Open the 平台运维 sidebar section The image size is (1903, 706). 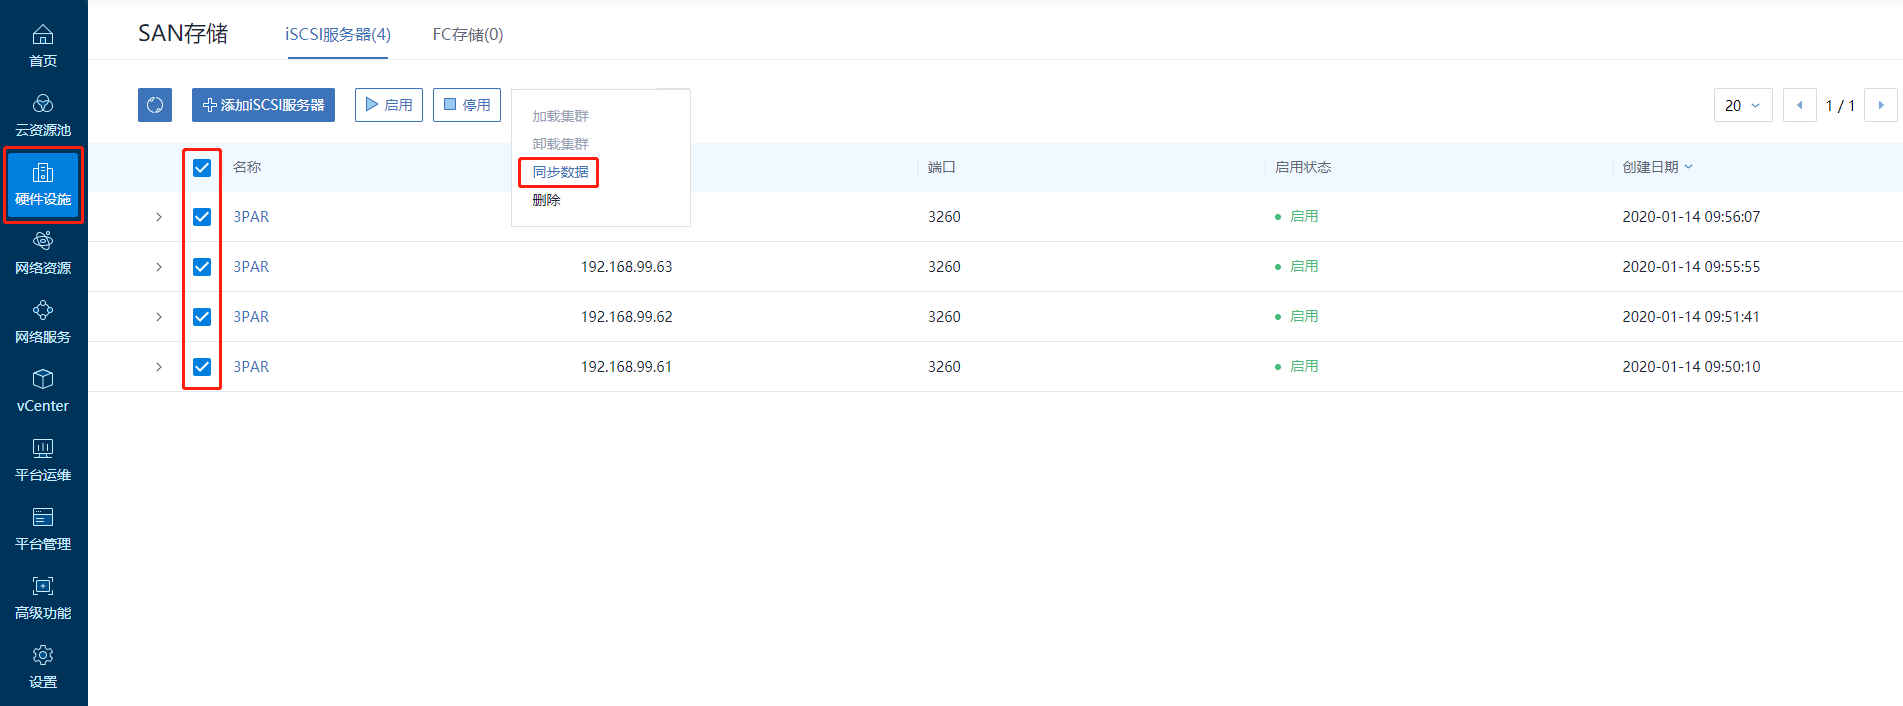[43, 461]
